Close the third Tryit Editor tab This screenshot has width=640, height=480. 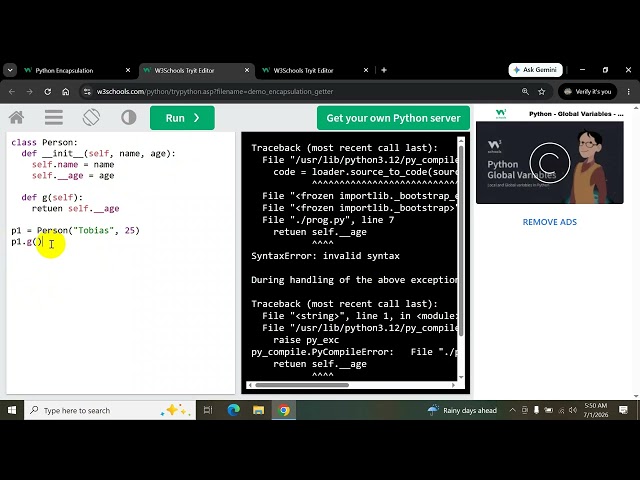click(366, 70)
